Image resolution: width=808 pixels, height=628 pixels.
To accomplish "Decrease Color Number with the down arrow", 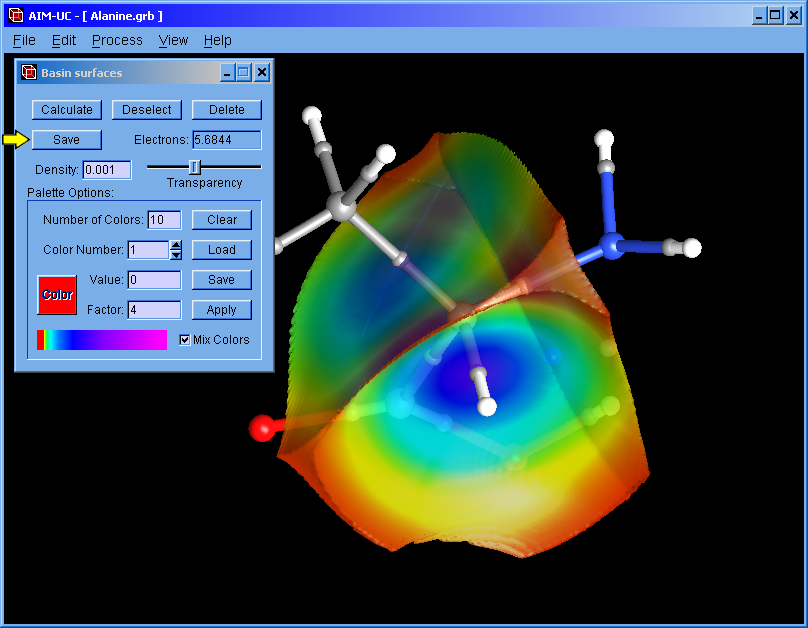I will click(176, 255).
